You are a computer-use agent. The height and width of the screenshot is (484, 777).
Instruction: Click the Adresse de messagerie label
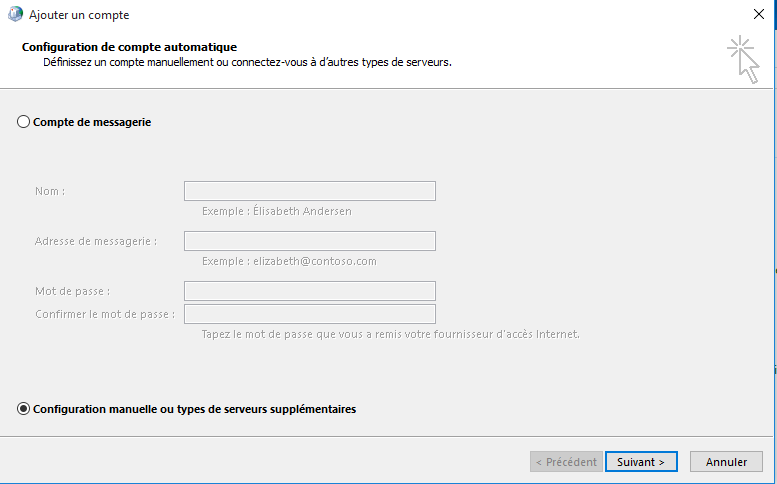click(95, 241)
